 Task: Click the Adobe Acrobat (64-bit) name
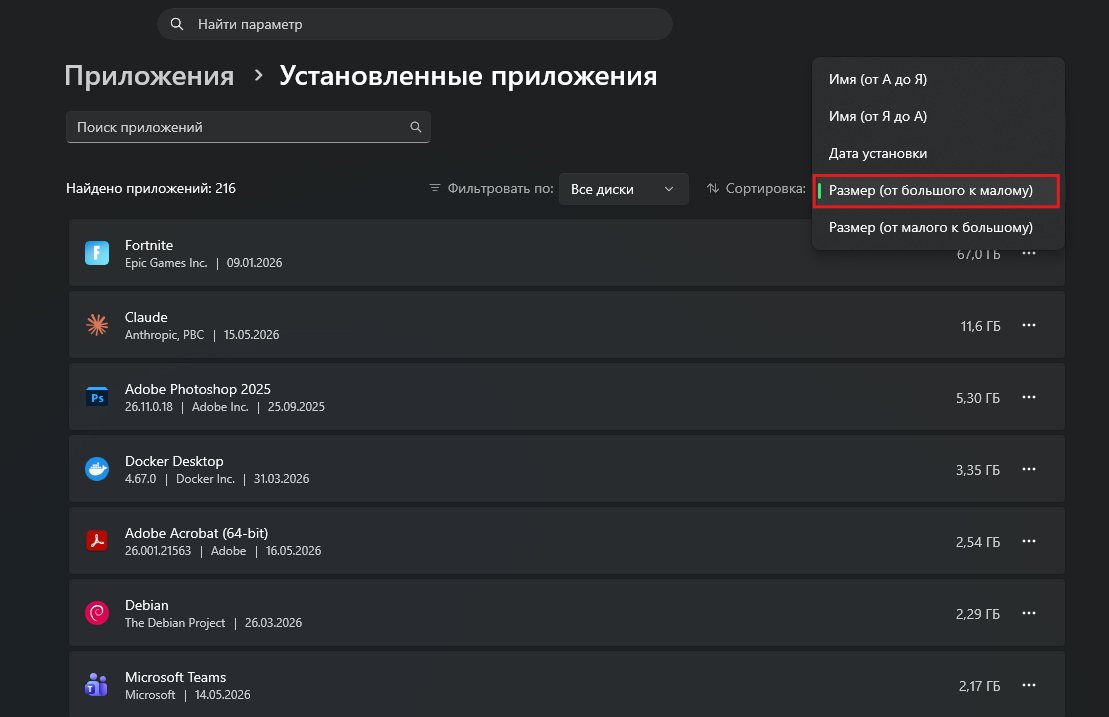pos(197,533)
